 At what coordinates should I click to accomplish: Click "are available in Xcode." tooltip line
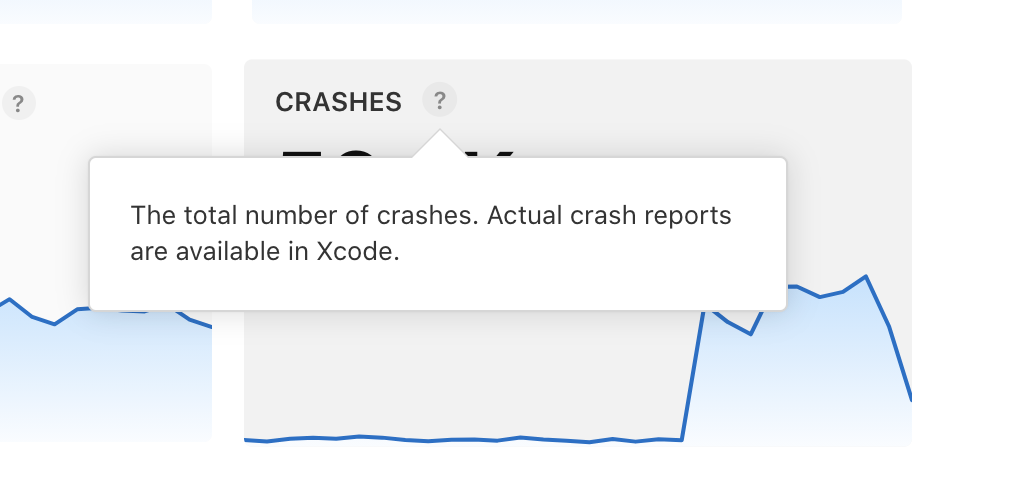265,251
